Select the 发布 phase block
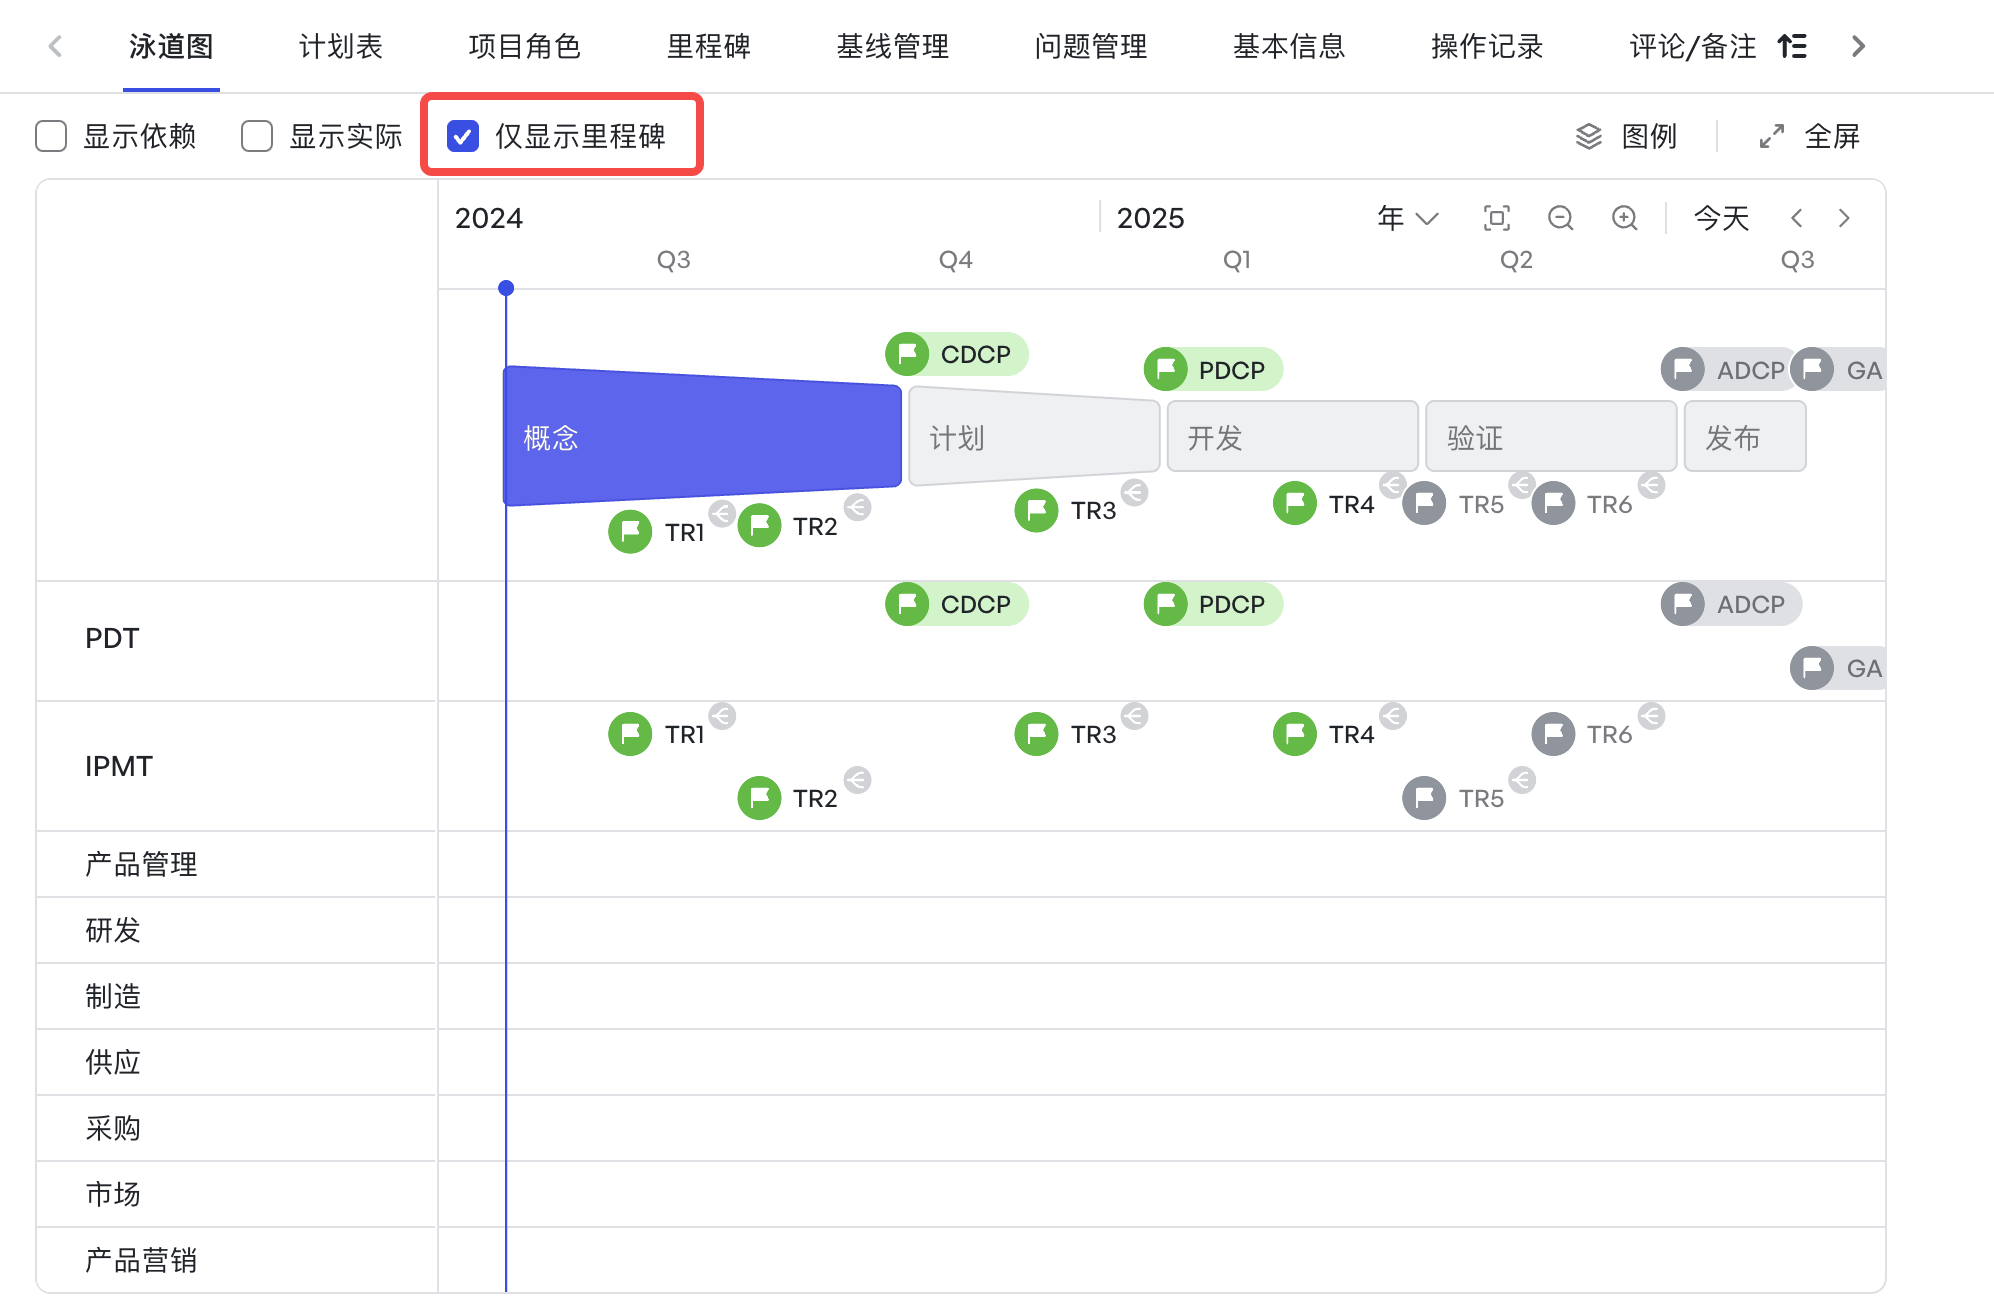The width and height of the screenshot is (1994, 1300). (x=1745, y=436)
